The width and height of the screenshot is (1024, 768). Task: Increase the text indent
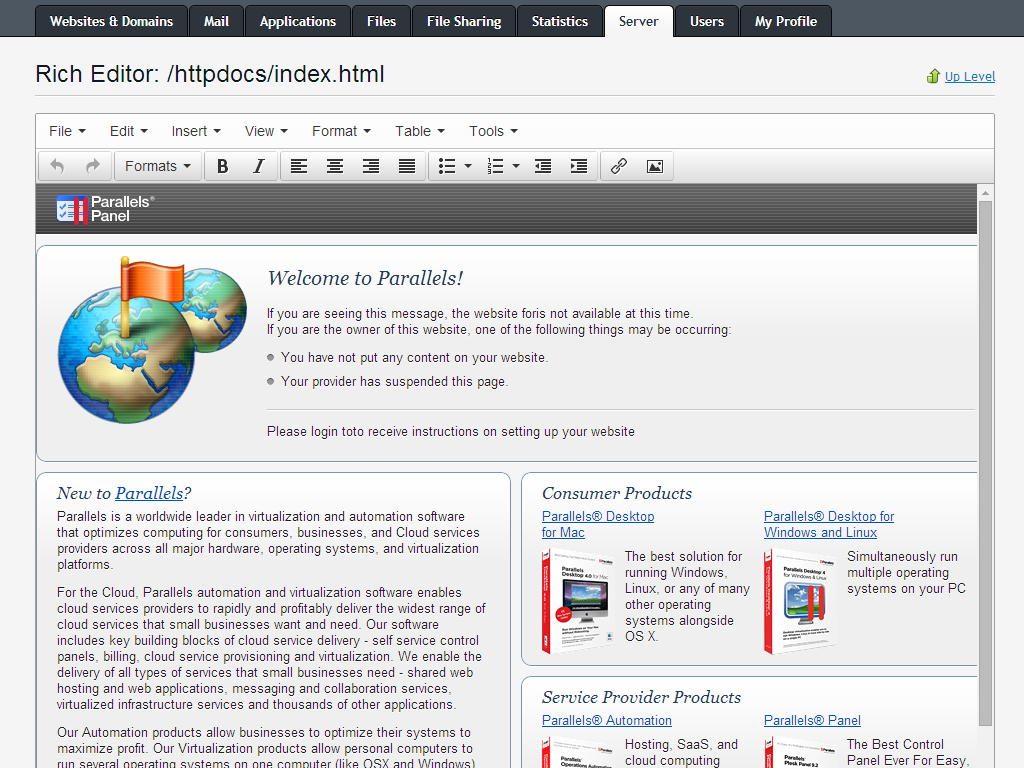point(578,166)
